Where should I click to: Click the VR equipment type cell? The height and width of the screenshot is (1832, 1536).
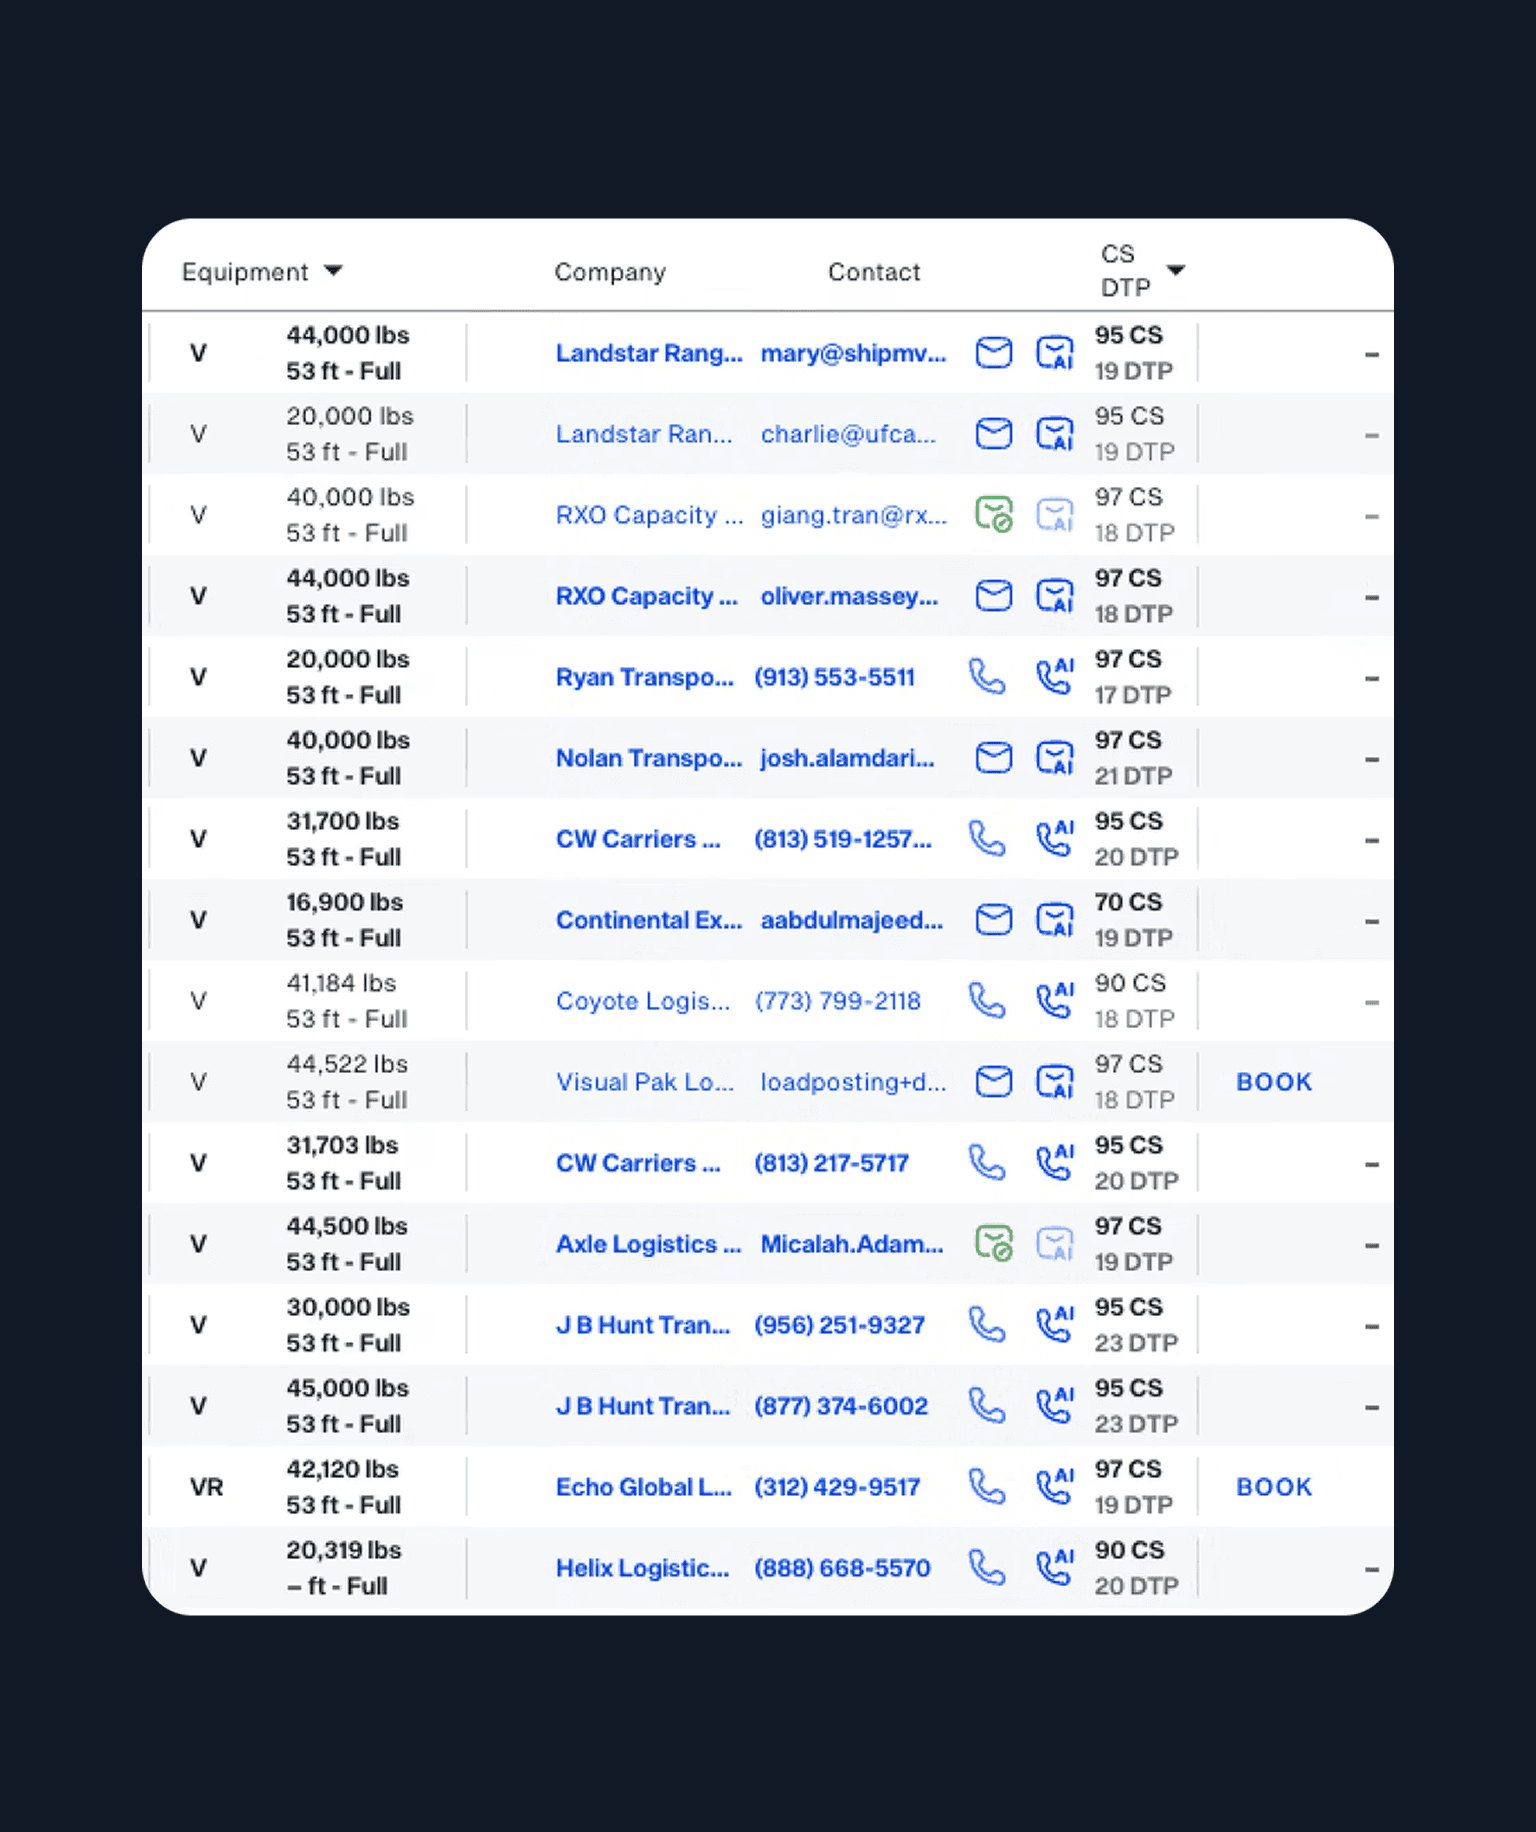206,1487
